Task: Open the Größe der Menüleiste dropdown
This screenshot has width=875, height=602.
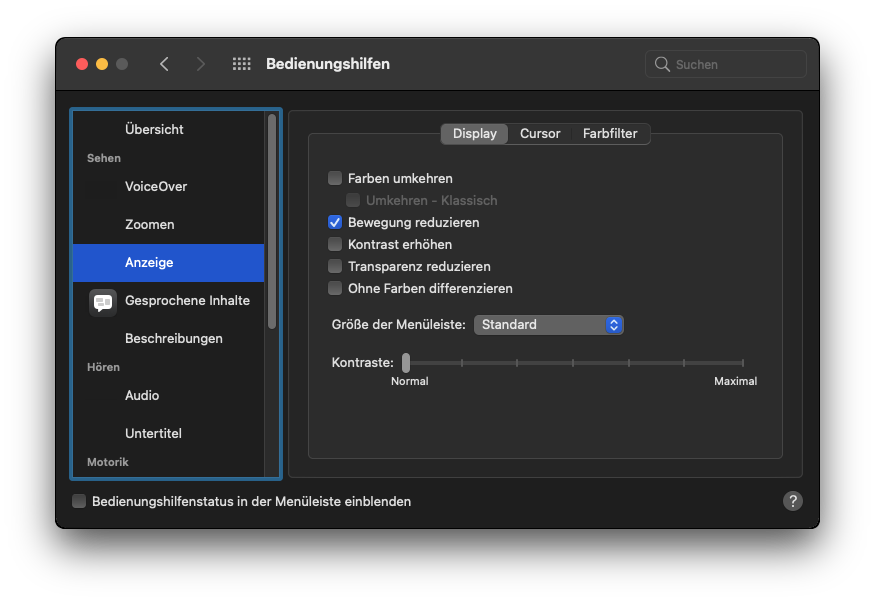Action: (548, 325)
